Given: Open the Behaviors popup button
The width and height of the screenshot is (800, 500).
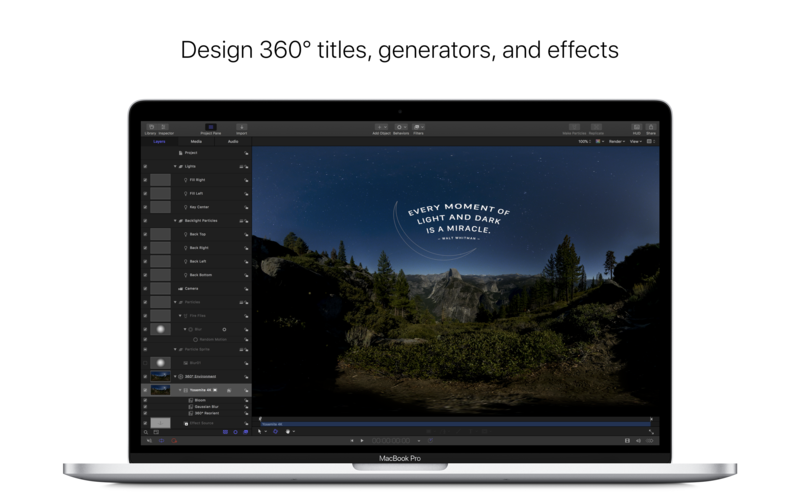Looking at the screenshot, I should [400, 128].
